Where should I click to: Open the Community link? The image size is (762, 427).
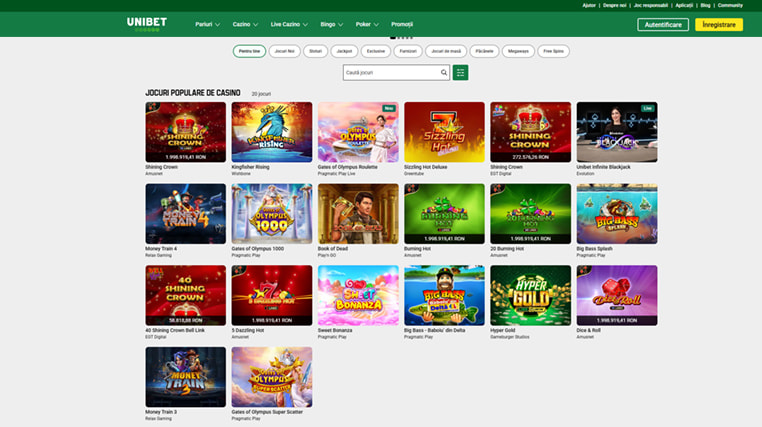730,5
